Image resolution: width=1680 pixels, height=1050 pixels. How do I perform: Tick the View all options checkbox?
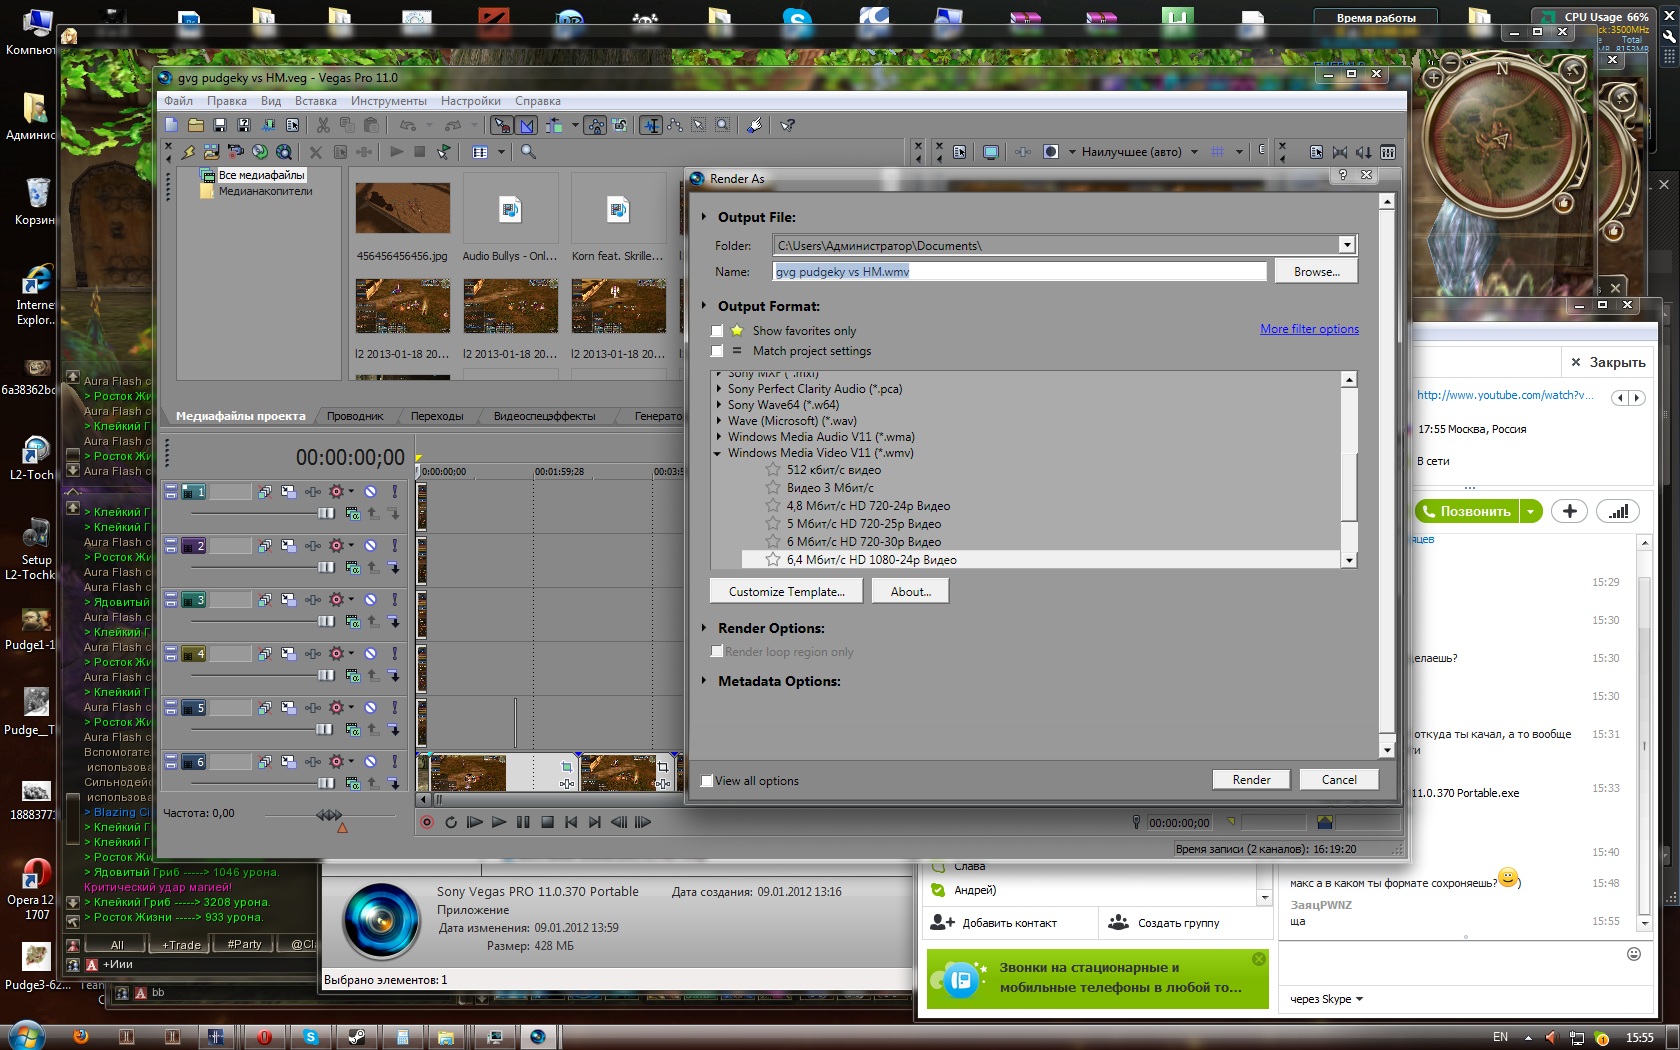coord(707,781)
